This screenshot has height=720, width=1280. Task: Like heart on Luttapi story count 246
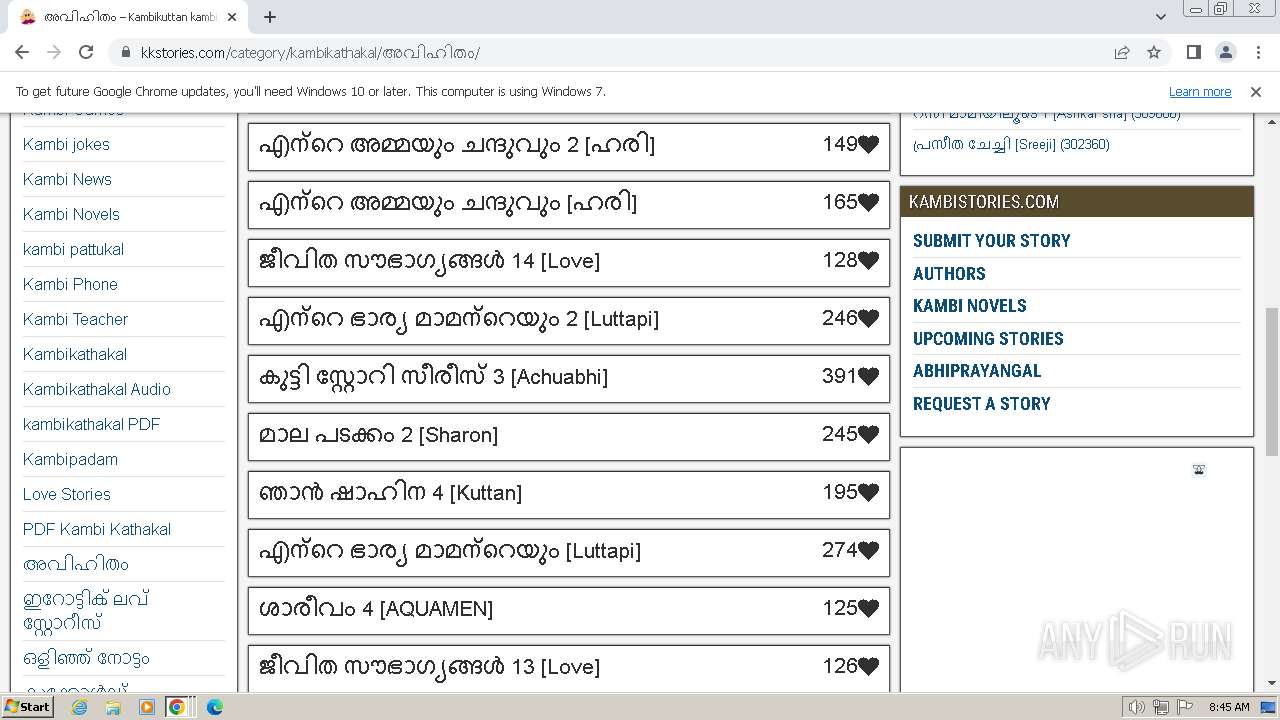pyautogui.click(x=868, y=318)
